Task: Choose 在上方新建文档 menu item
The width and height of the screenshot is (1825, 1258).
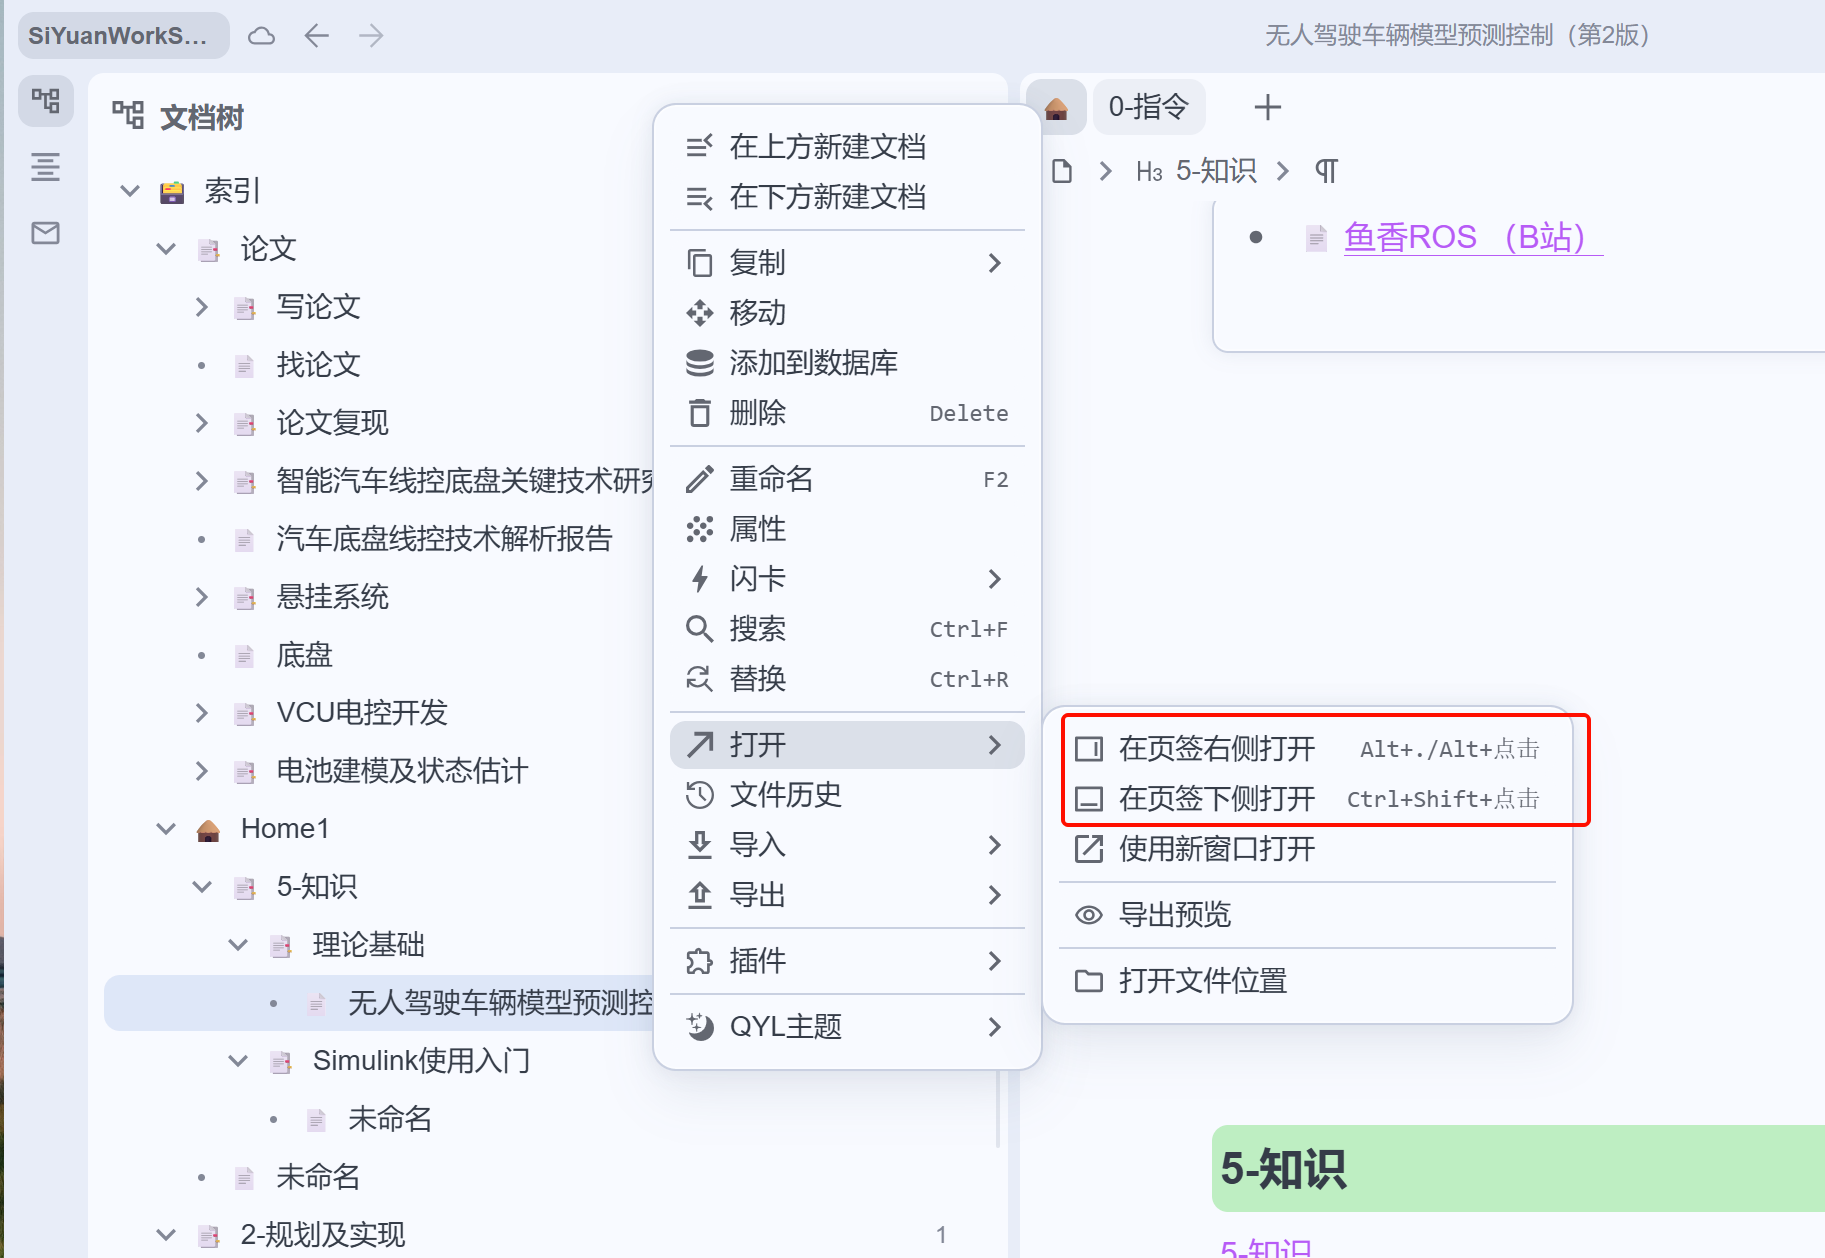Action: click(847, 147)
